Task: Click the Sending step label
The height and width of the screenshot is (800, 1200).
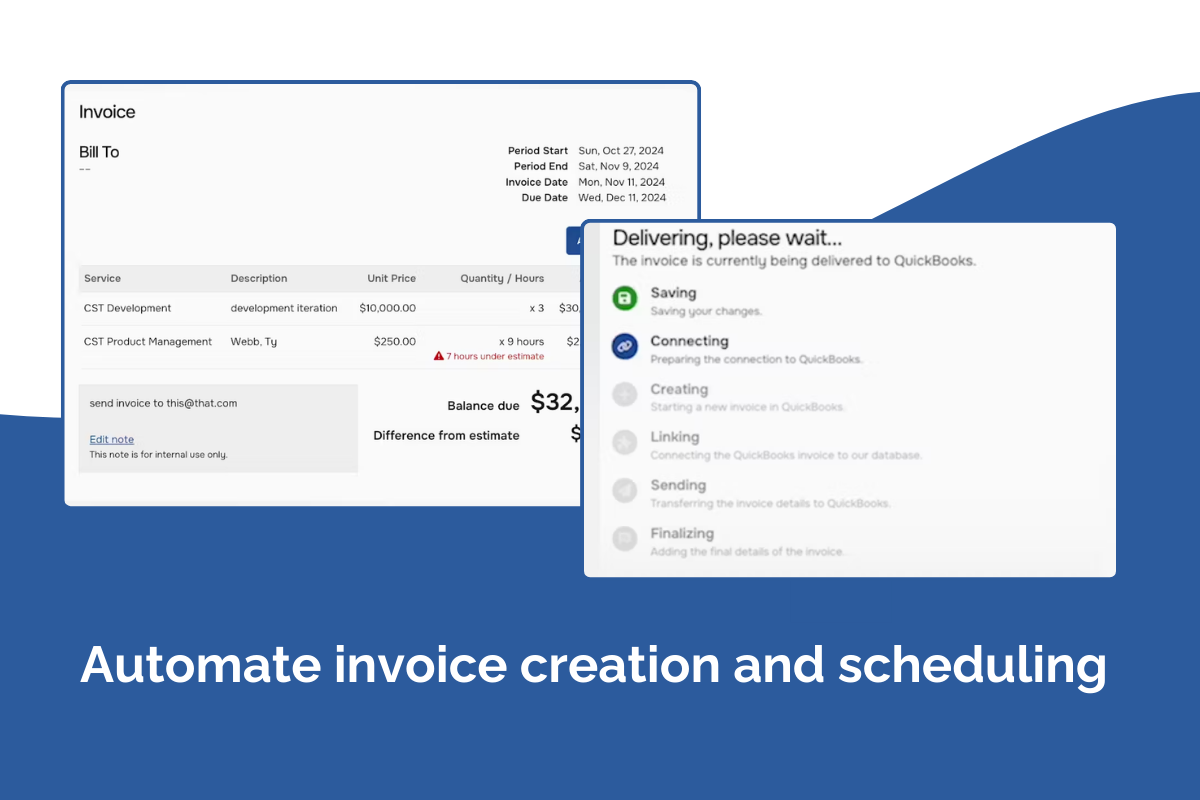Action: (678, 485)
